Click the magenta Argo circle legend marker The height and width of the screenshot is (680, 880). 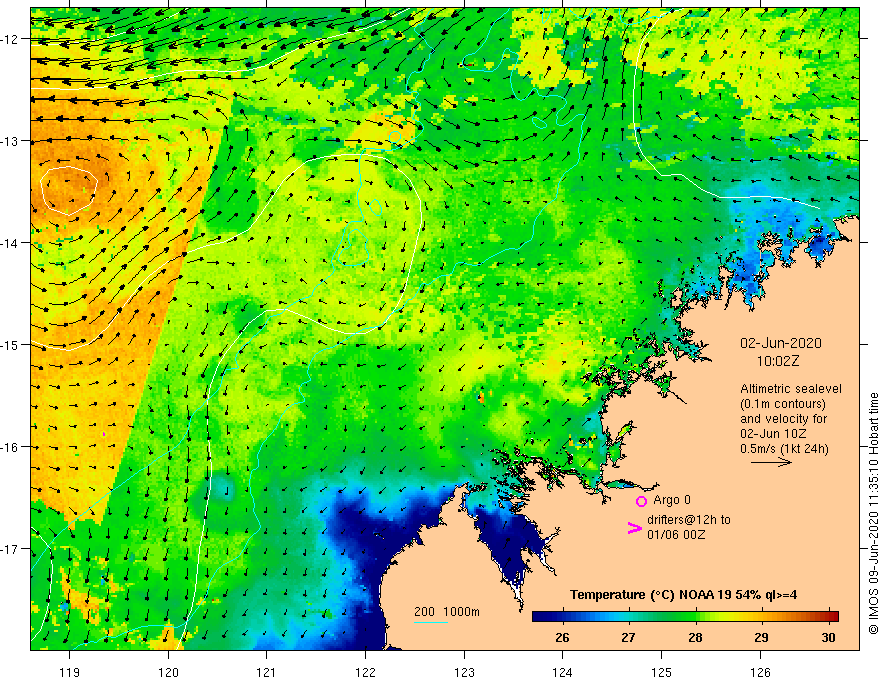tap(641, 501)
